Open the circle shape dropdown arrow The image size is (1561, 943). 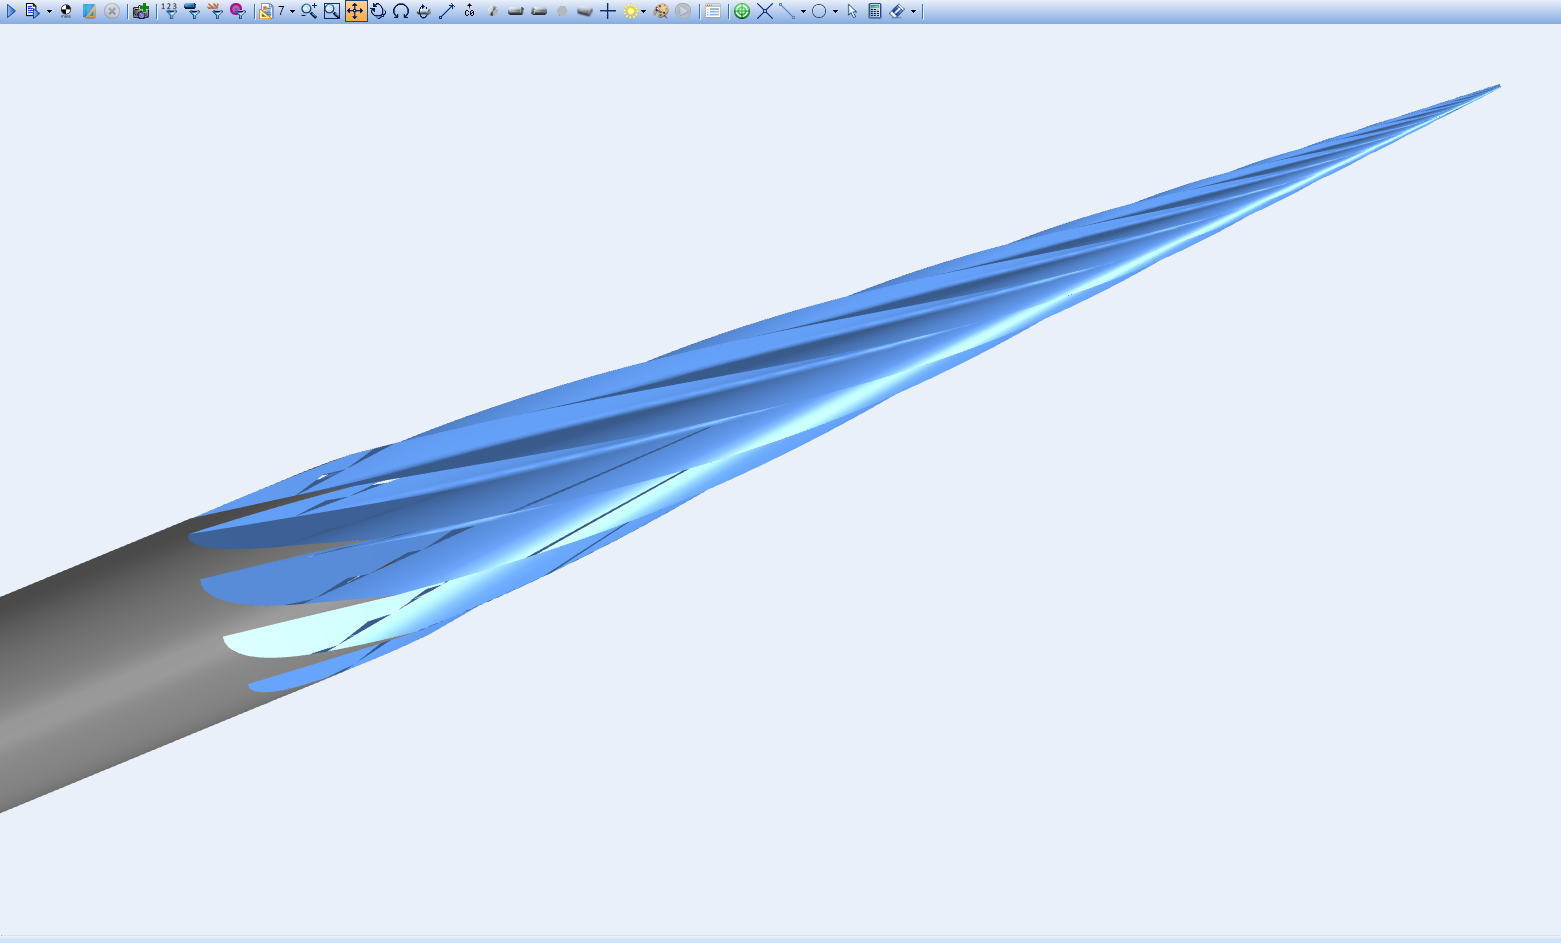tap(835, 12)
